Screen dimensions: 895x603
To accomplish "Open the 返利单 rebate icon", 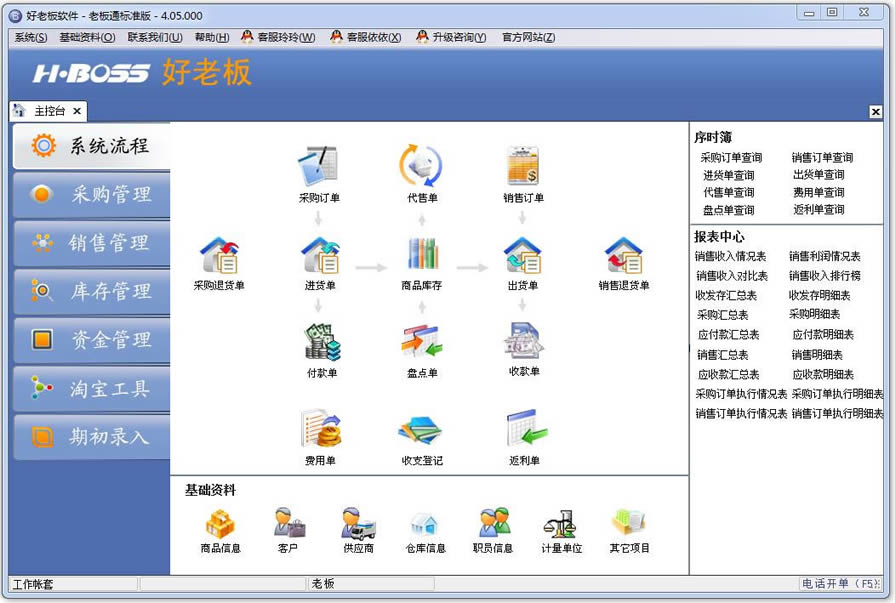I will point(525,429).
